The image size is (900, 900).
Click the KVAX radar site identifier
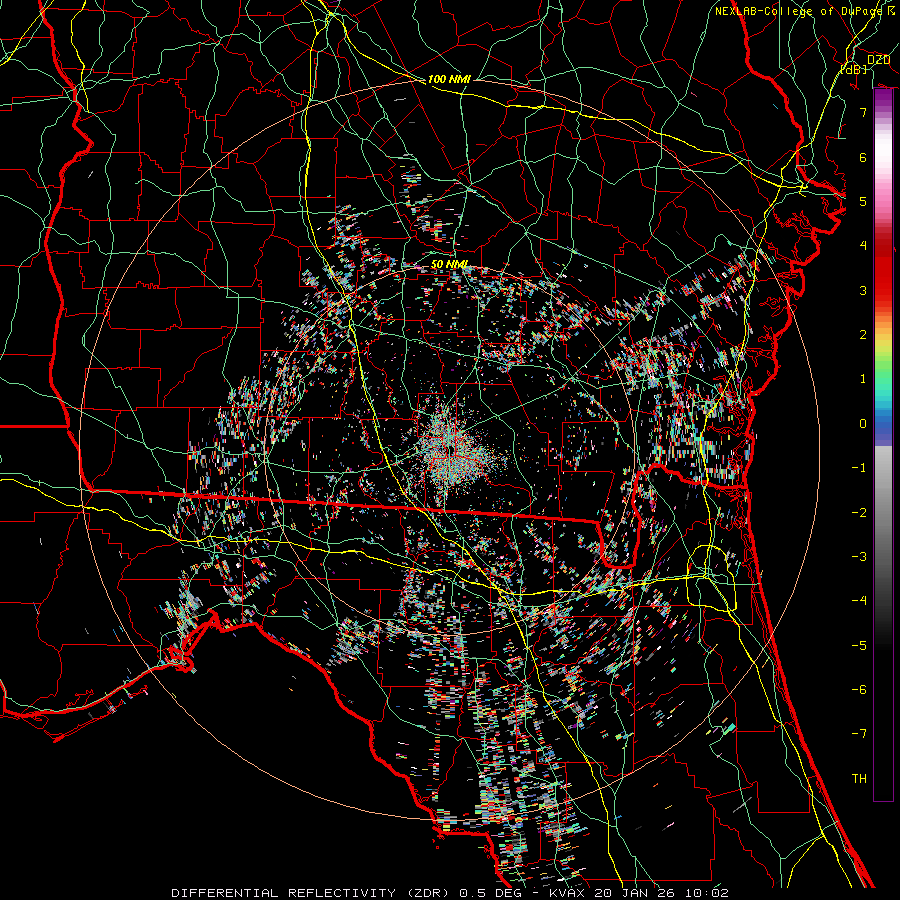(x=568, y=893)
